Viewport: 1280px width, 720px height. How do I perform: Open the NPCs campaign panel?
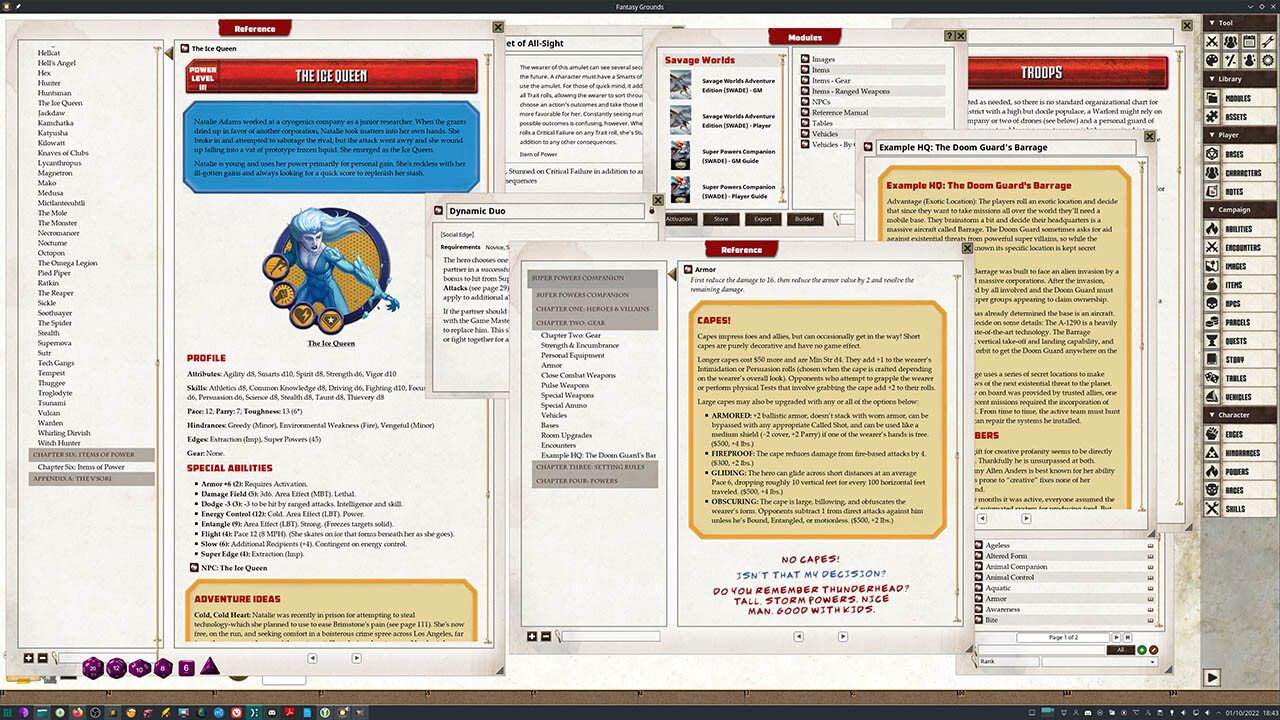click(x=1242, y=304)
